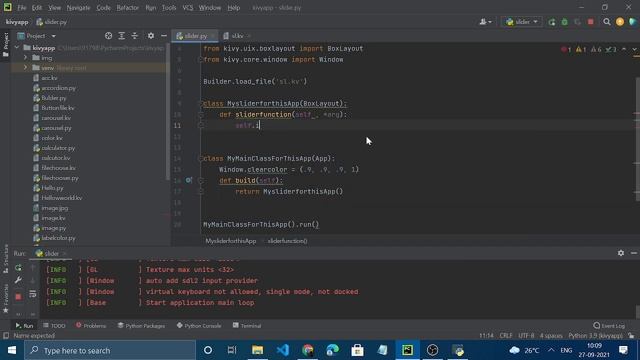Switch to the sl.kv editor tab
Screen dimensions: 640x360
tap(237, 36)
